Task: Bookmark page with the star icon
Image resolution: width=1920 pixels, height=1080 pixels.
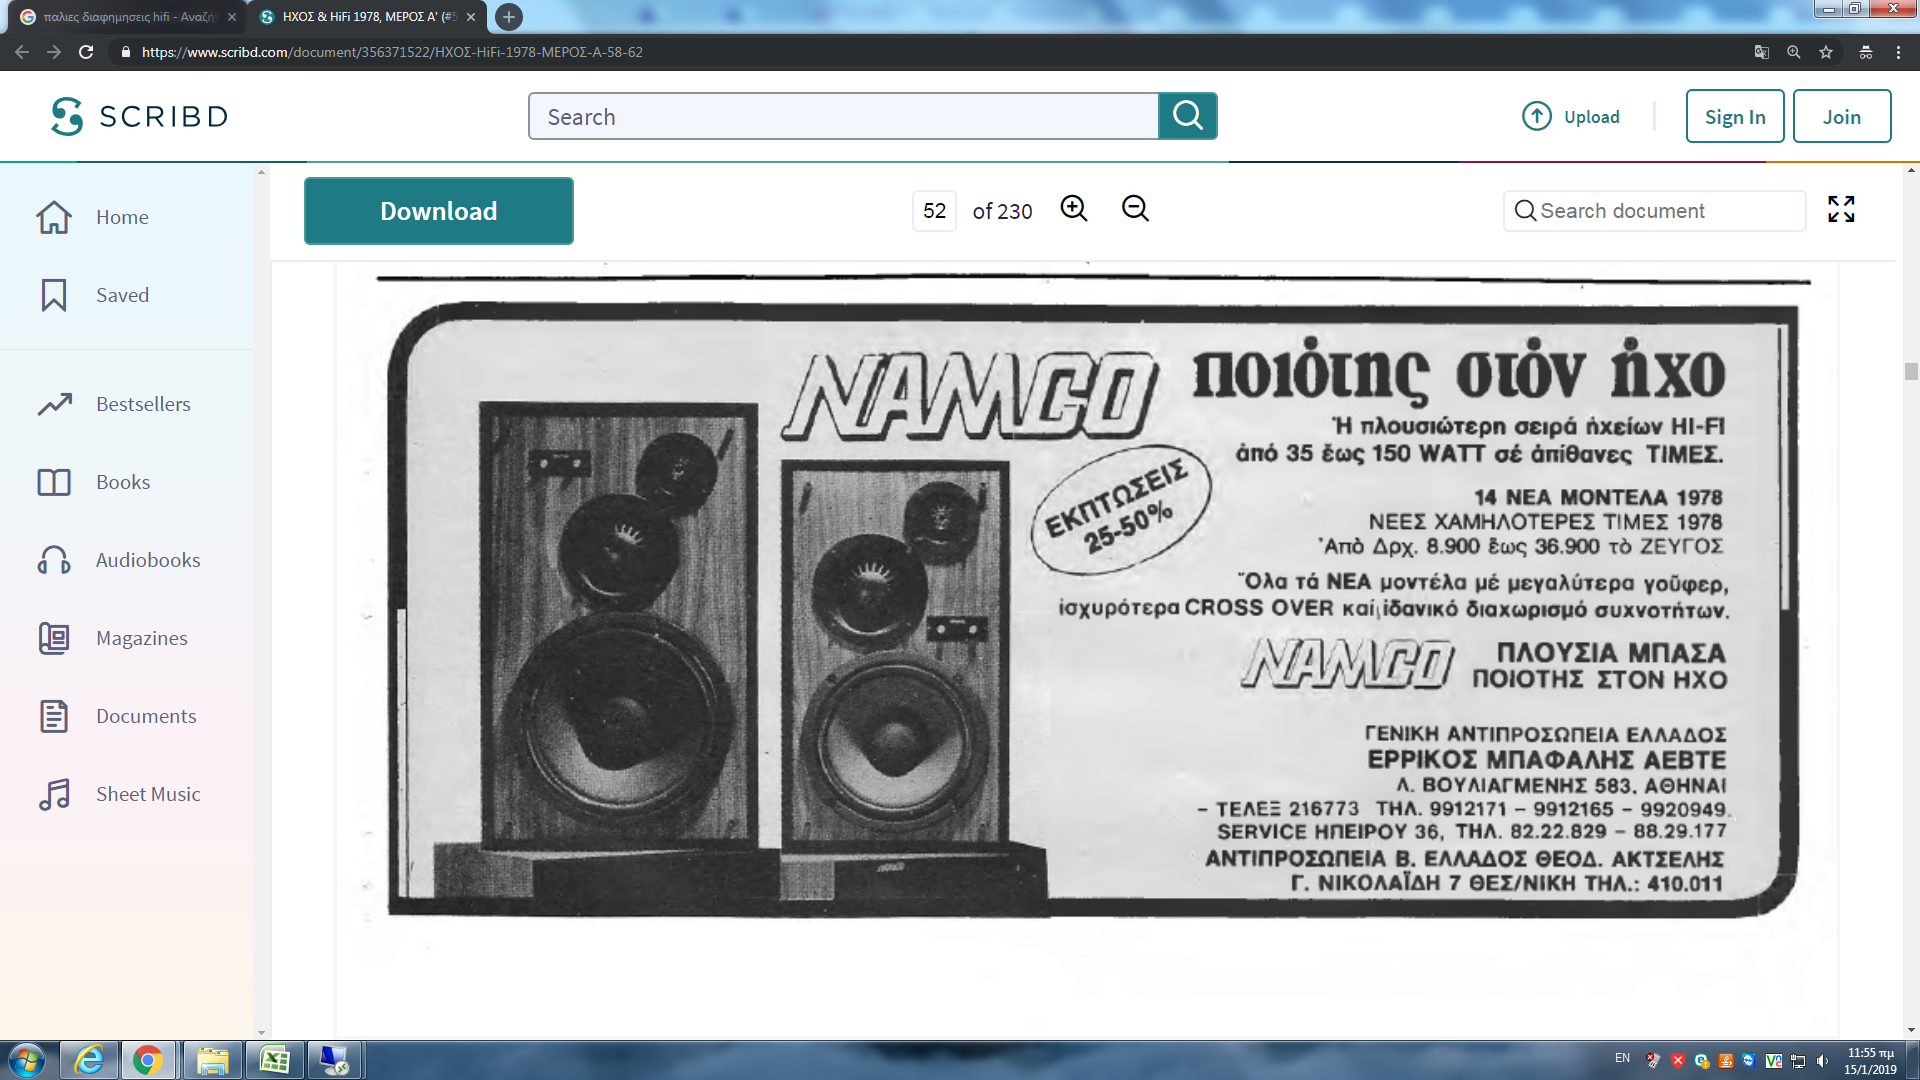Action: tap(1826, 52)
